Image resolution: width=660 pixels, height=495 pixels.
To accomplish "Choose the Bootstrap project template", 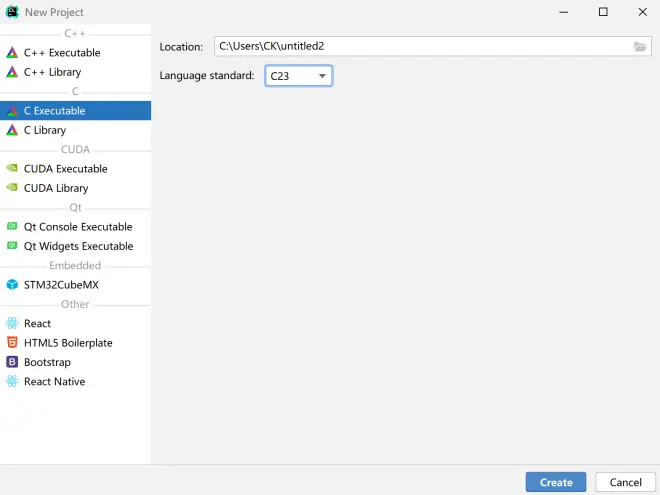I will pos(75,362).
